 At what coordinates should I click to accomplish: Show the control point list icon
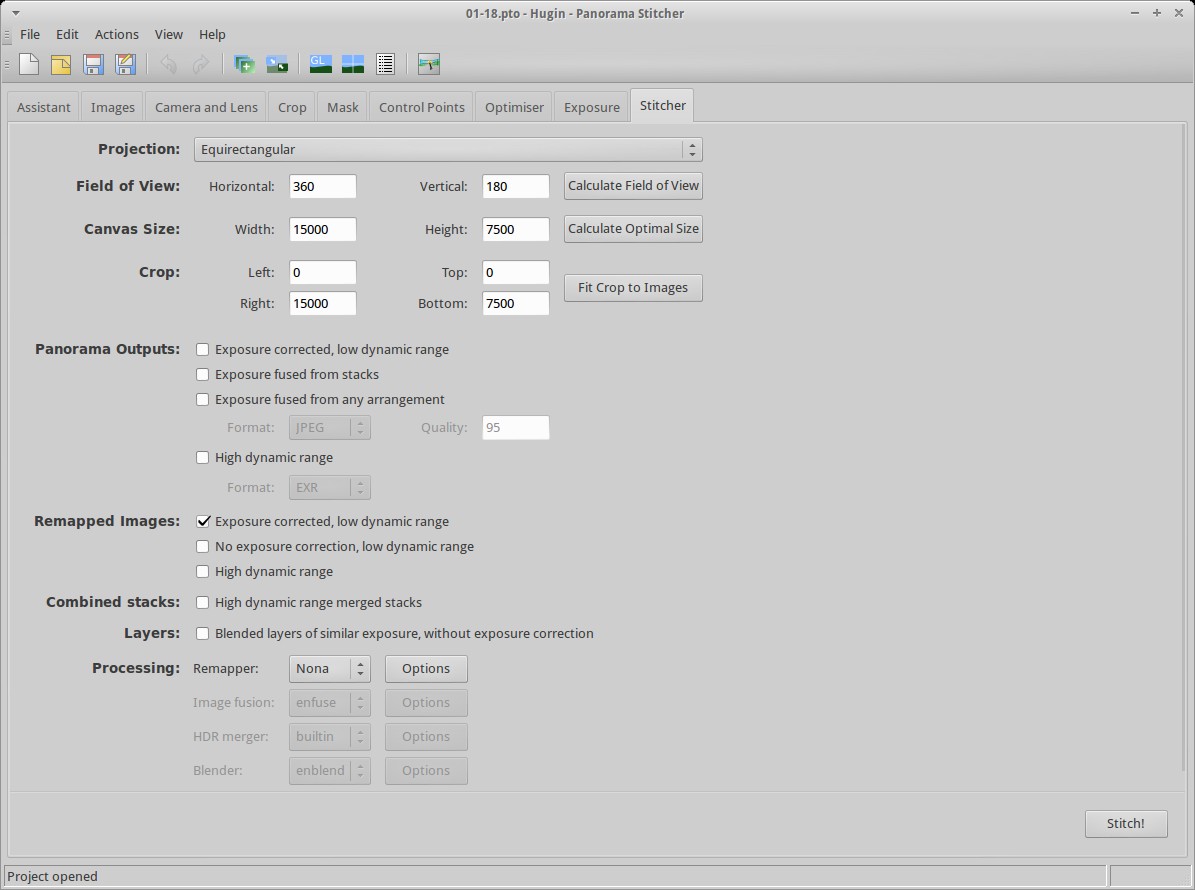coord(385,64)
